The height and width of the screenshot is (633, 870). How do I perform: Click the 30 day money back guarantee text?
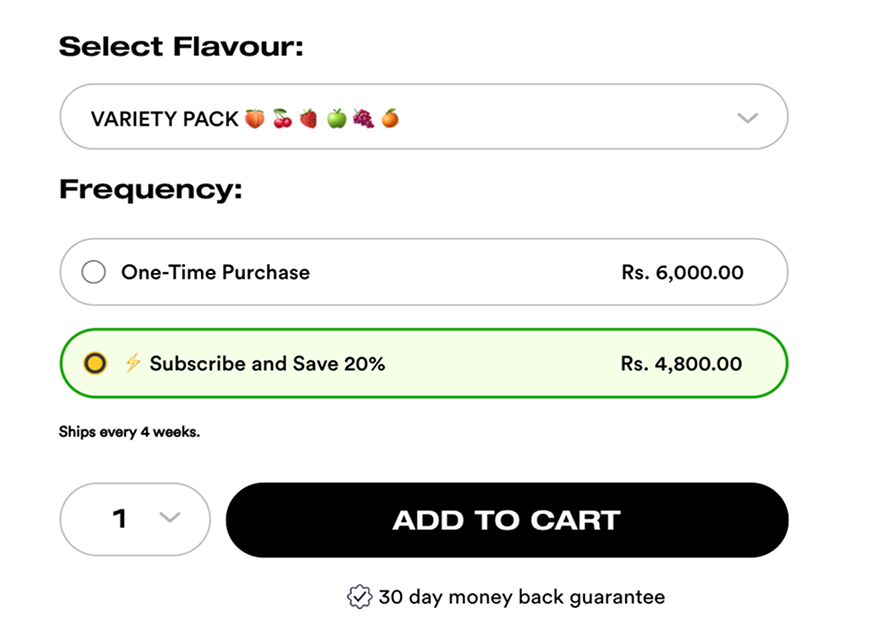coord(521,597)
